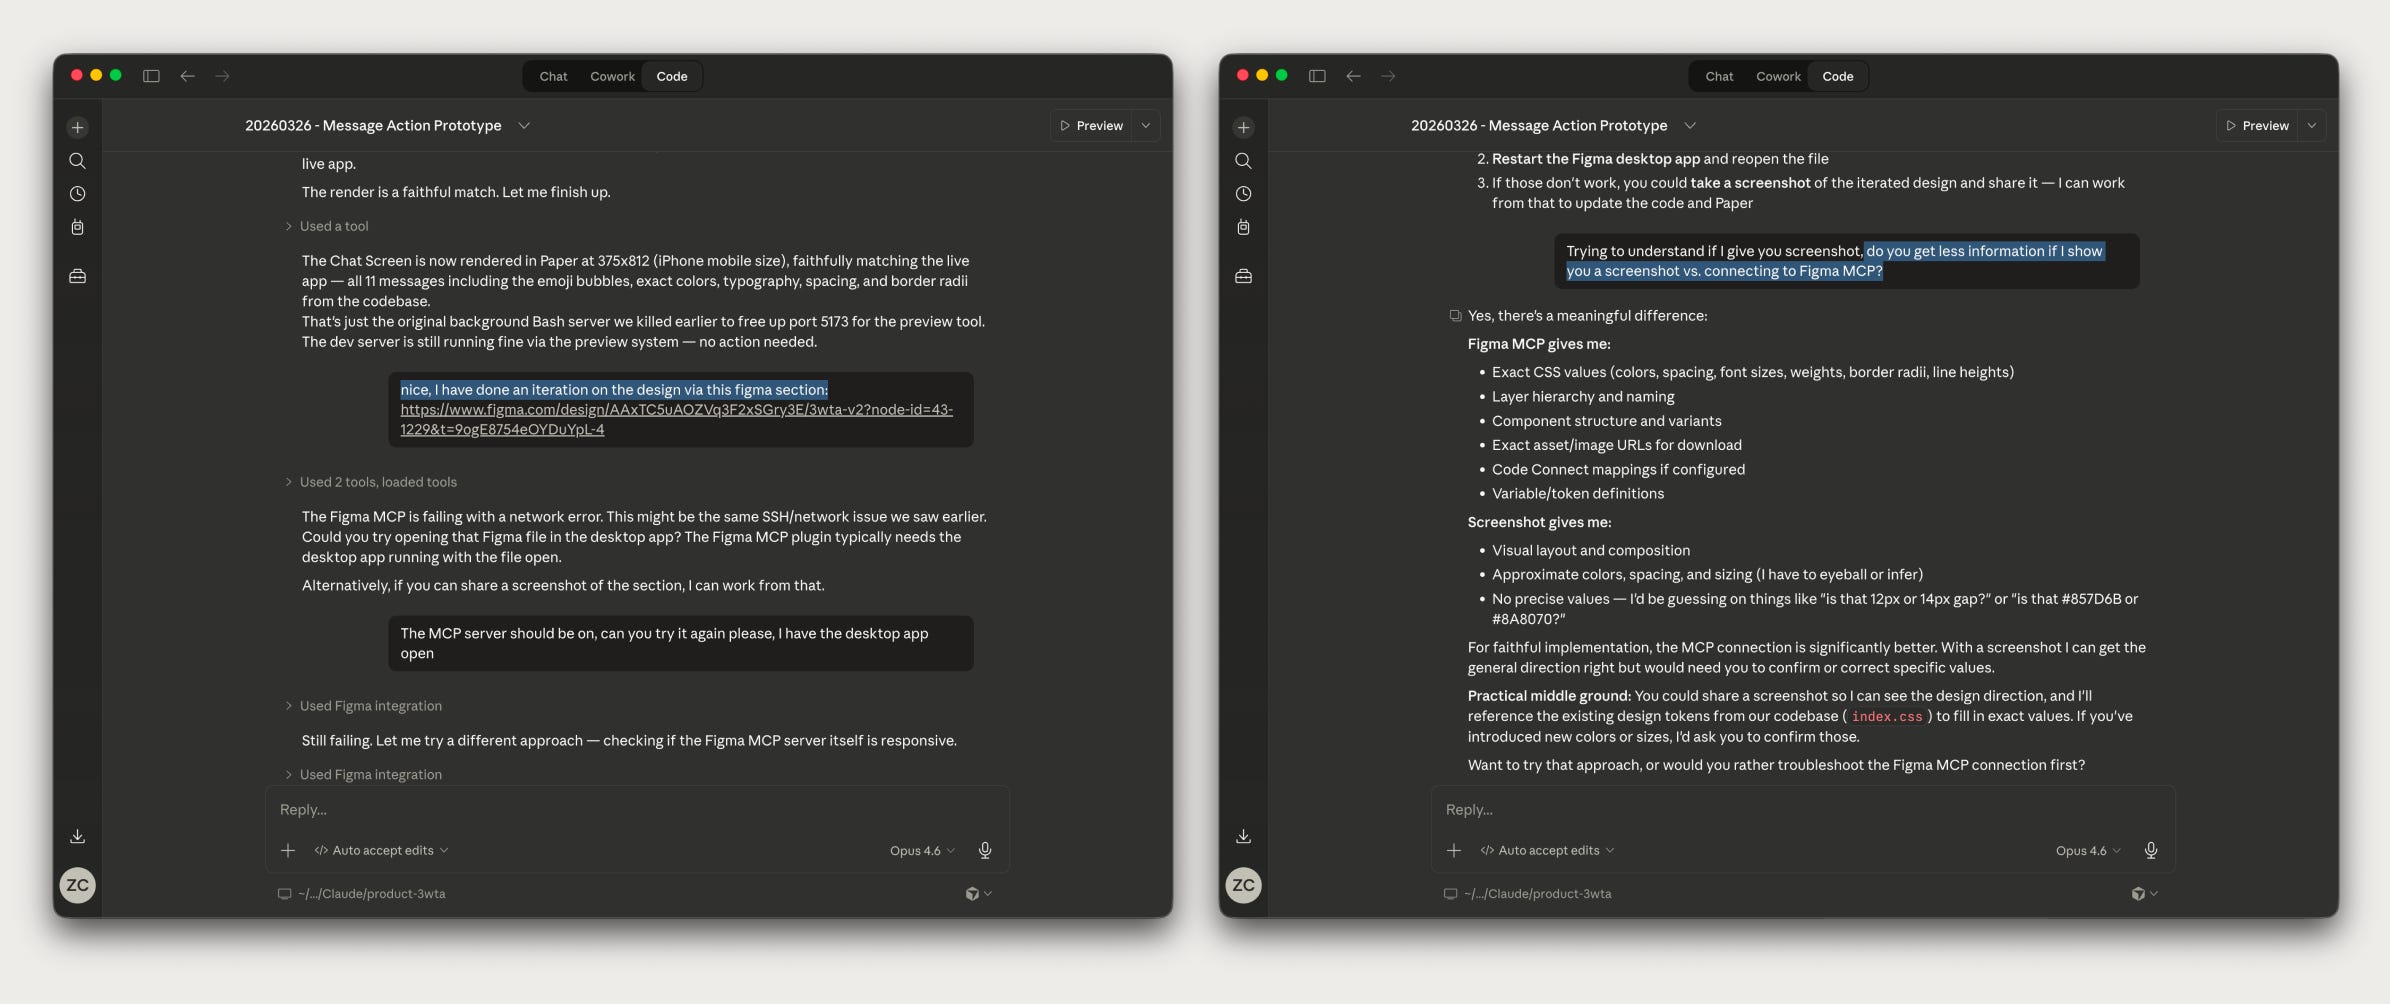2390x1004 pixels.
Task: Open the figma.com design link
Action: tap(676, 420)
